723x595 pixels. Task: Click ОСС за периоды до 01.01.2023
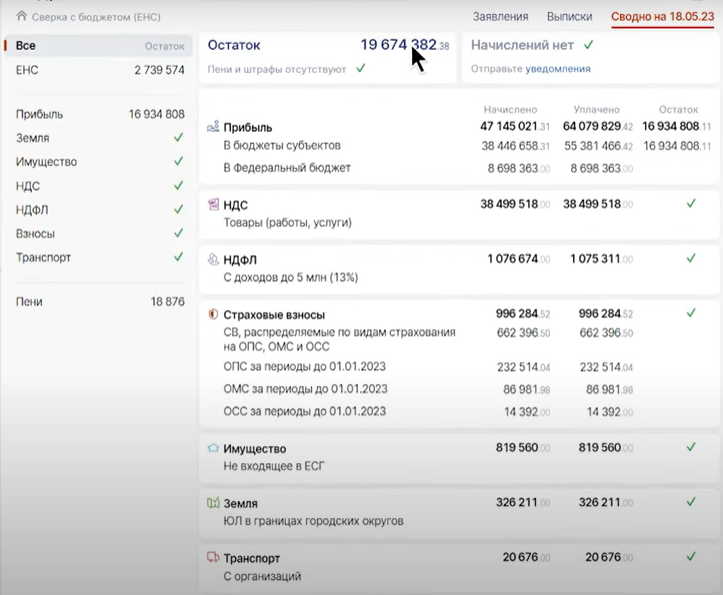[304, 411]
